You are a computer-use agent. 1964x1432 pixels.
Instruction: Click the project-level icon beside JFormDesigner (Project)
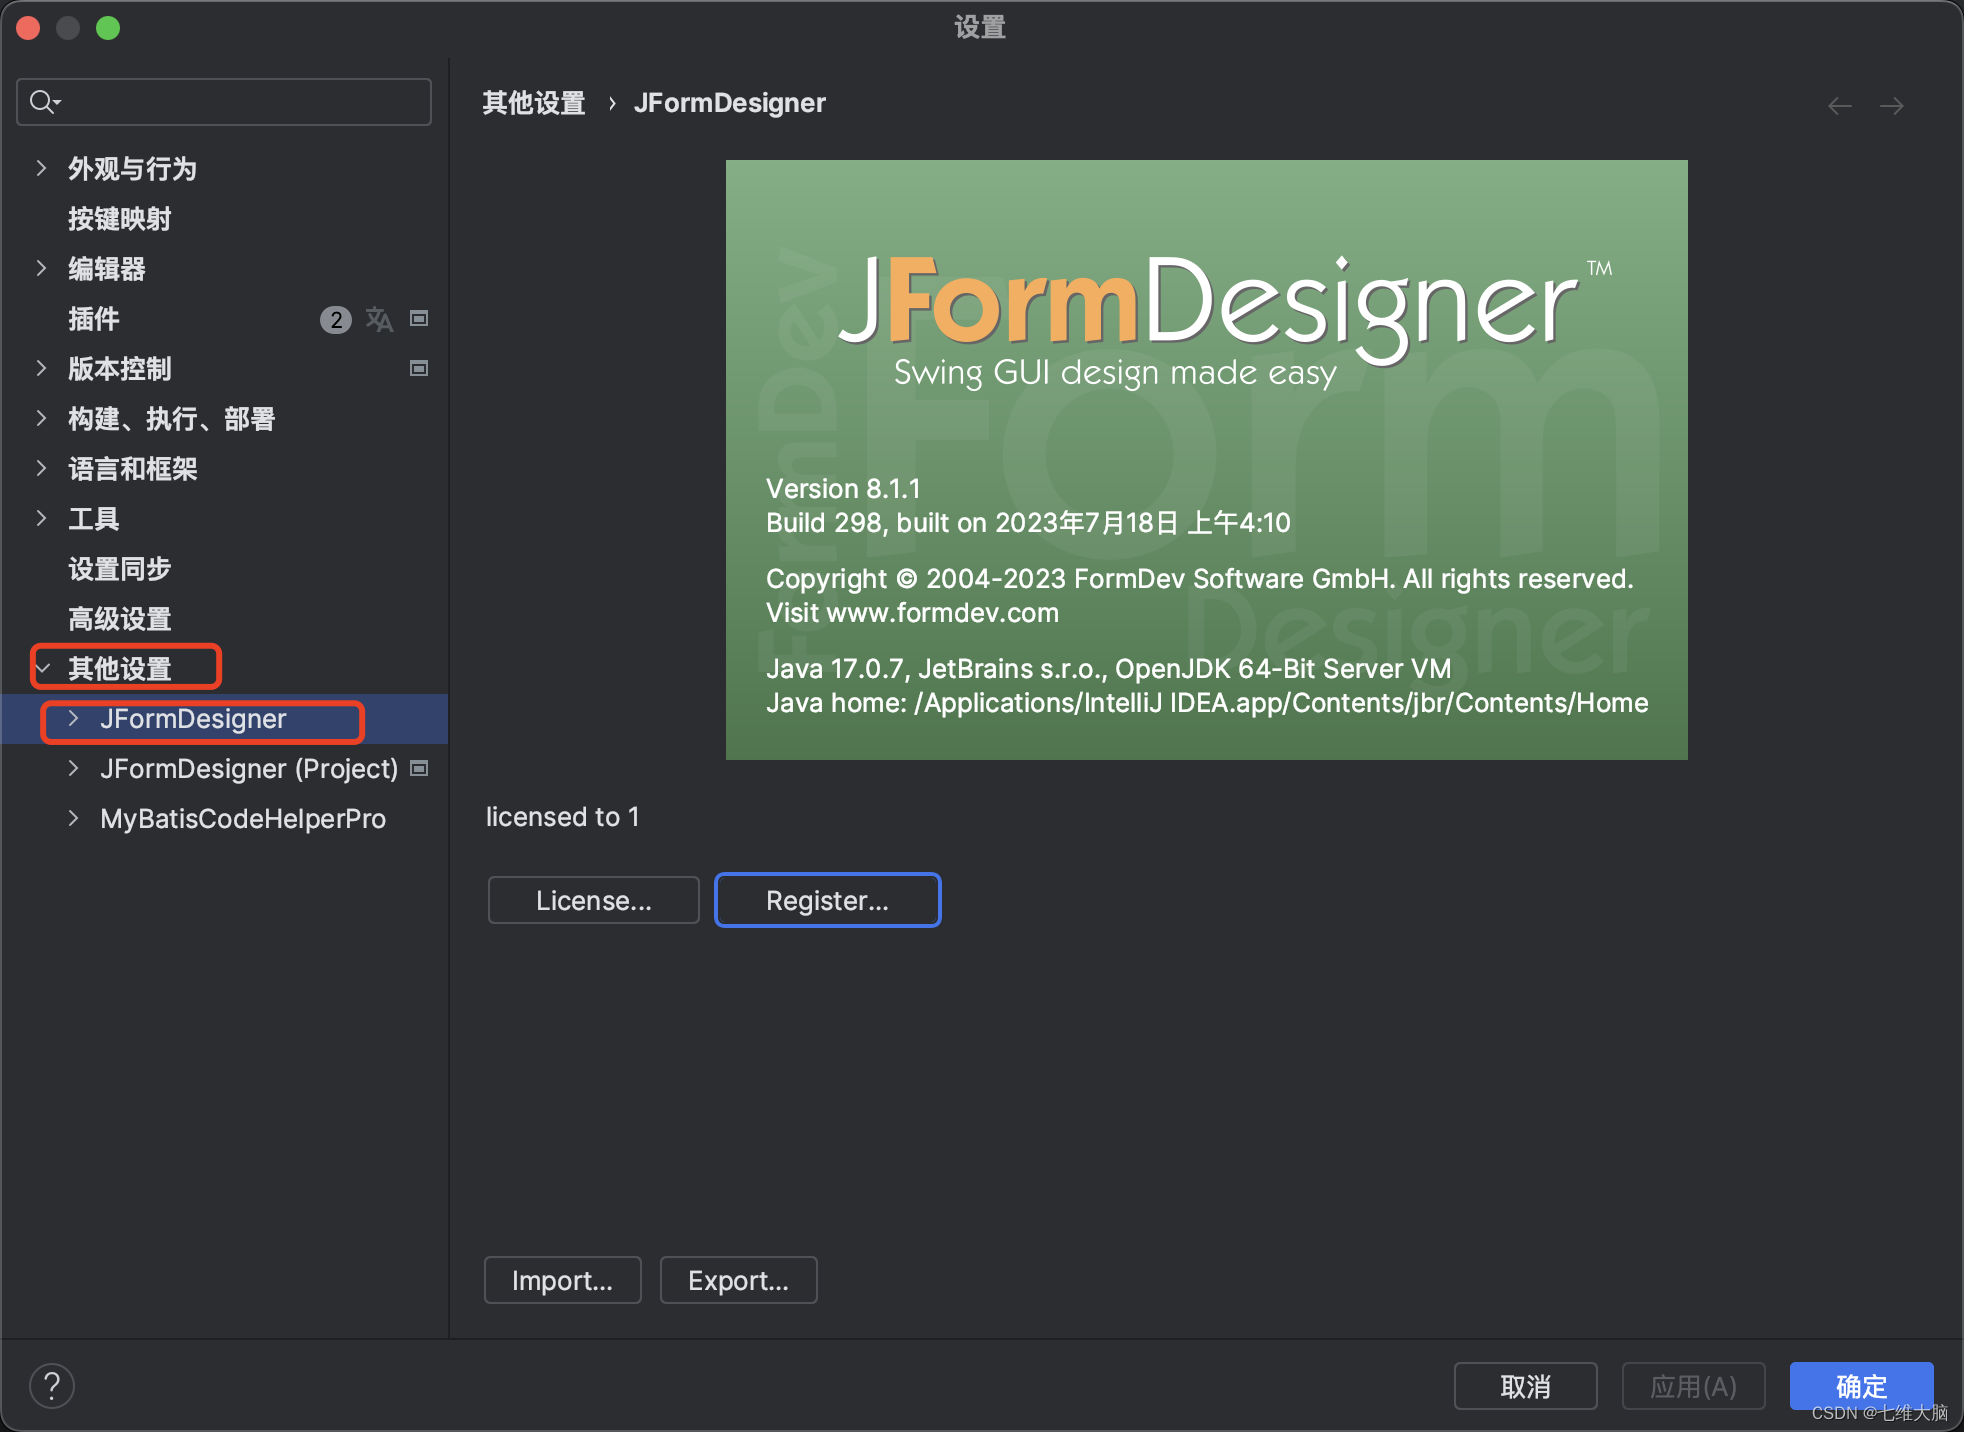pyautogui.click(x=420, y=769)
